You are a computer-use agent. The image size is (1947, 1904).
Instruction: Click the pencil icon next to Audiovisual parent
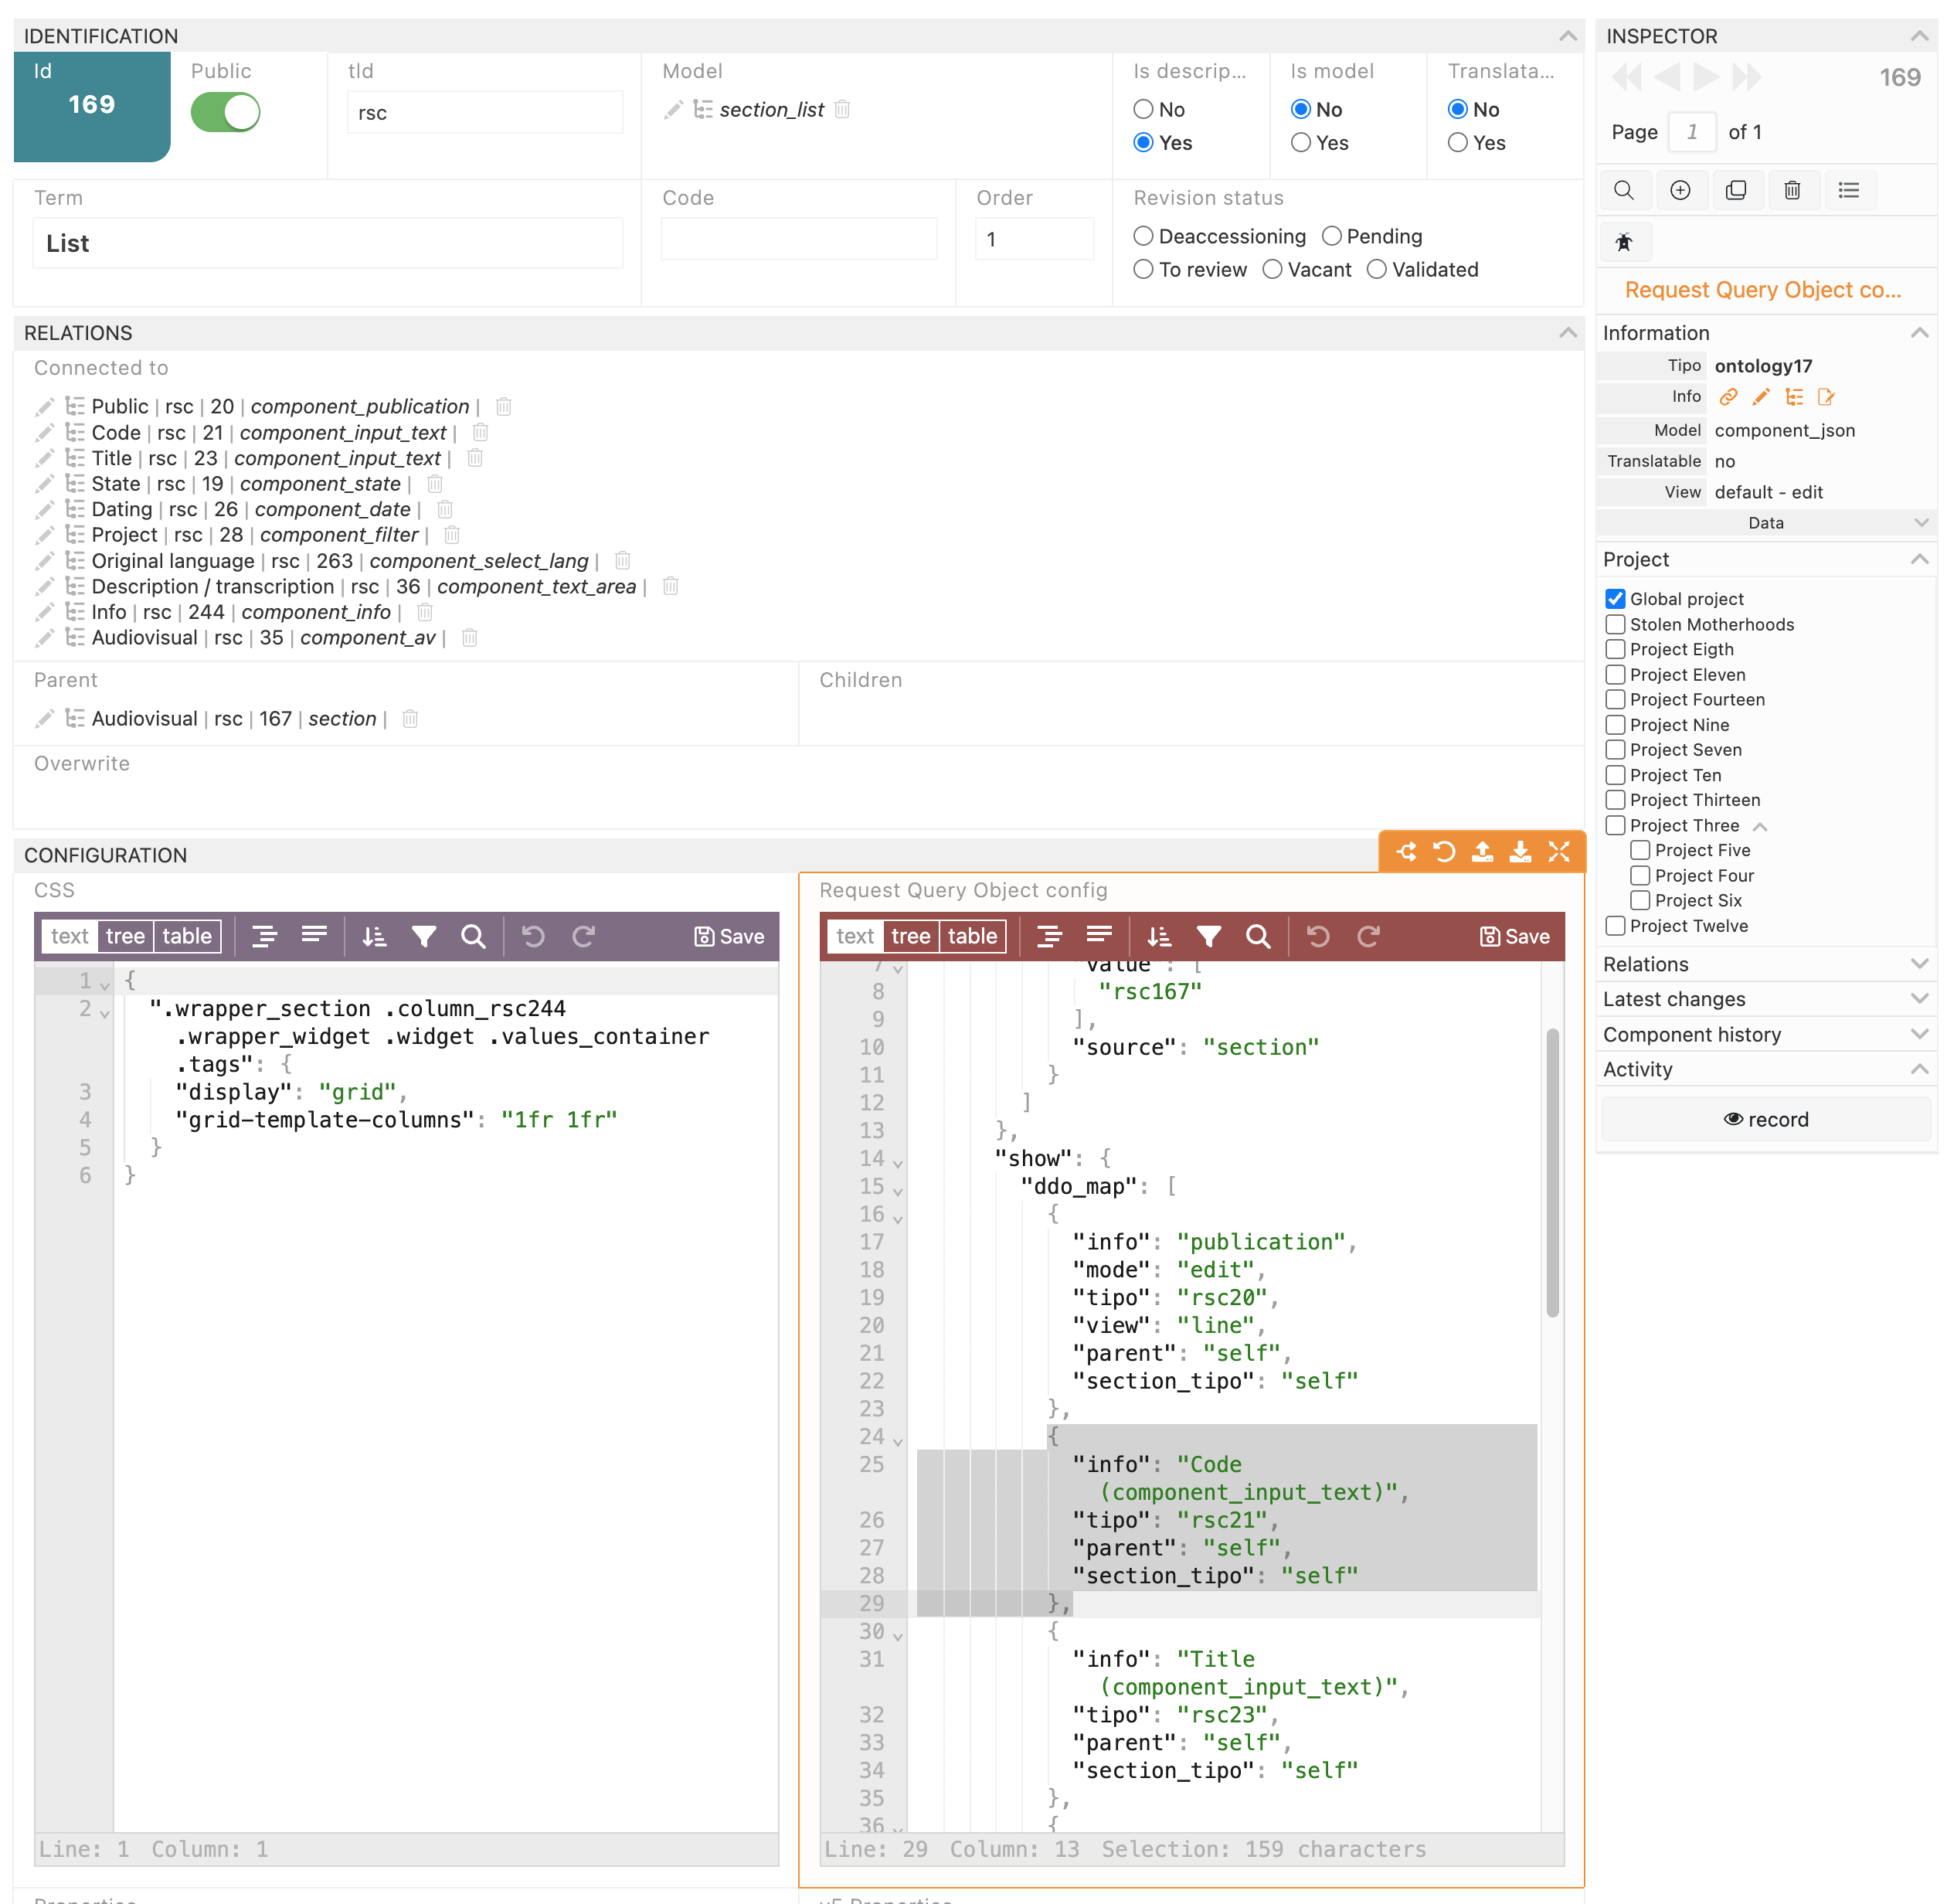44,719
